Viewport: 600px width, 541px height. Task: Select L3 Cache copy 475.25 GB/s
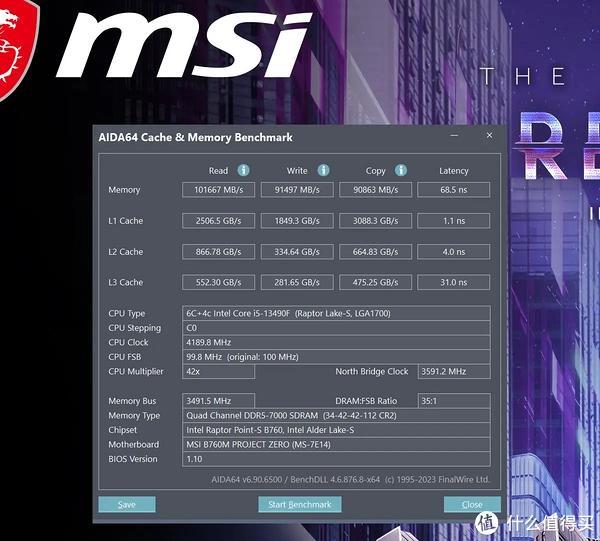[x=375, y=282]
